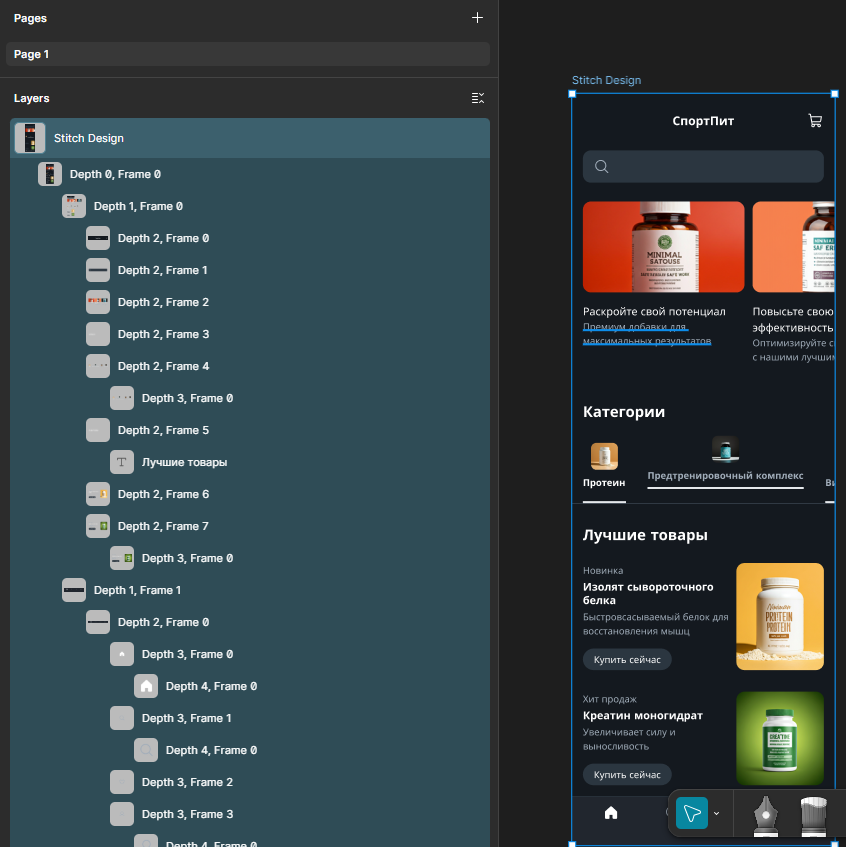
Task: Click the top-right selection handle of the frame
Action: coord(835,94)
